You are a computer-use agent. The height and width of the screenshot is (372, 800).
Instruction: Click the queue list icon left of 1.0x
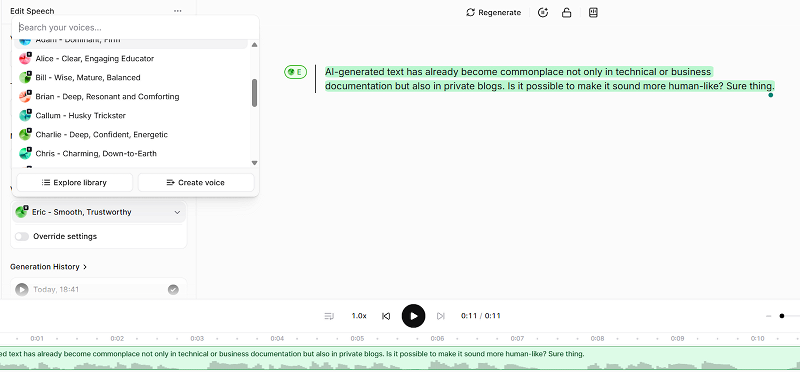(329, 316)
